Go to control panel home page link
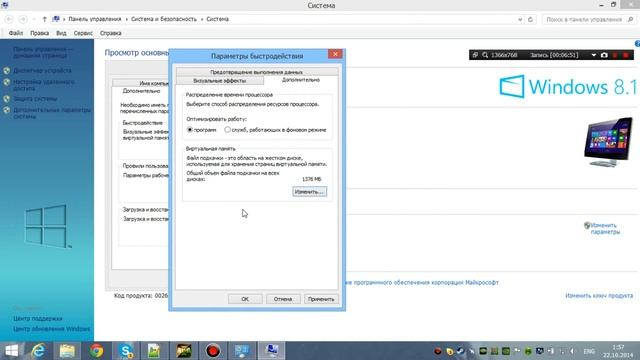Viewport: 640px width, 360px height. tap(43, 52)
